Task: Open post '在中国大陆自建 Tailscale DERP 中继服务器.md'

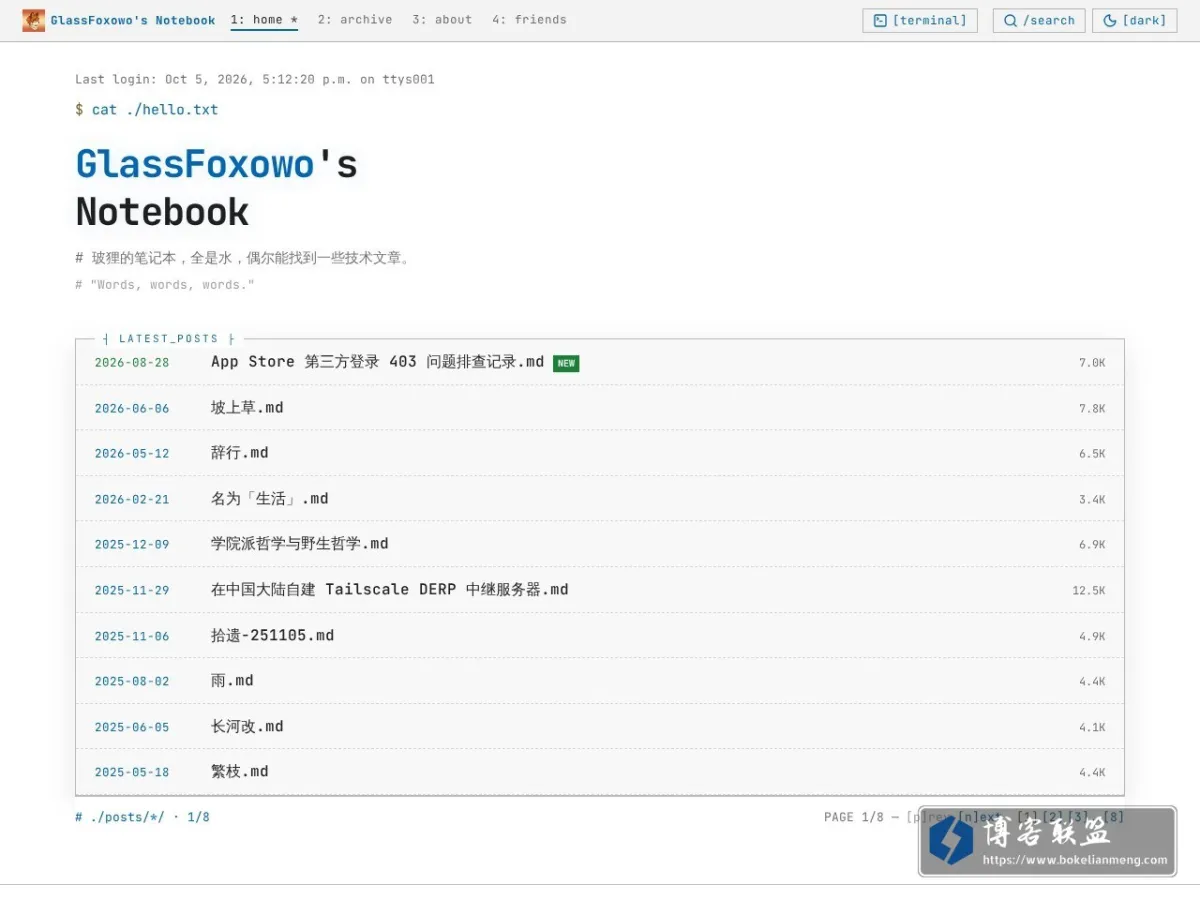Action: click(x=389, y=590)
